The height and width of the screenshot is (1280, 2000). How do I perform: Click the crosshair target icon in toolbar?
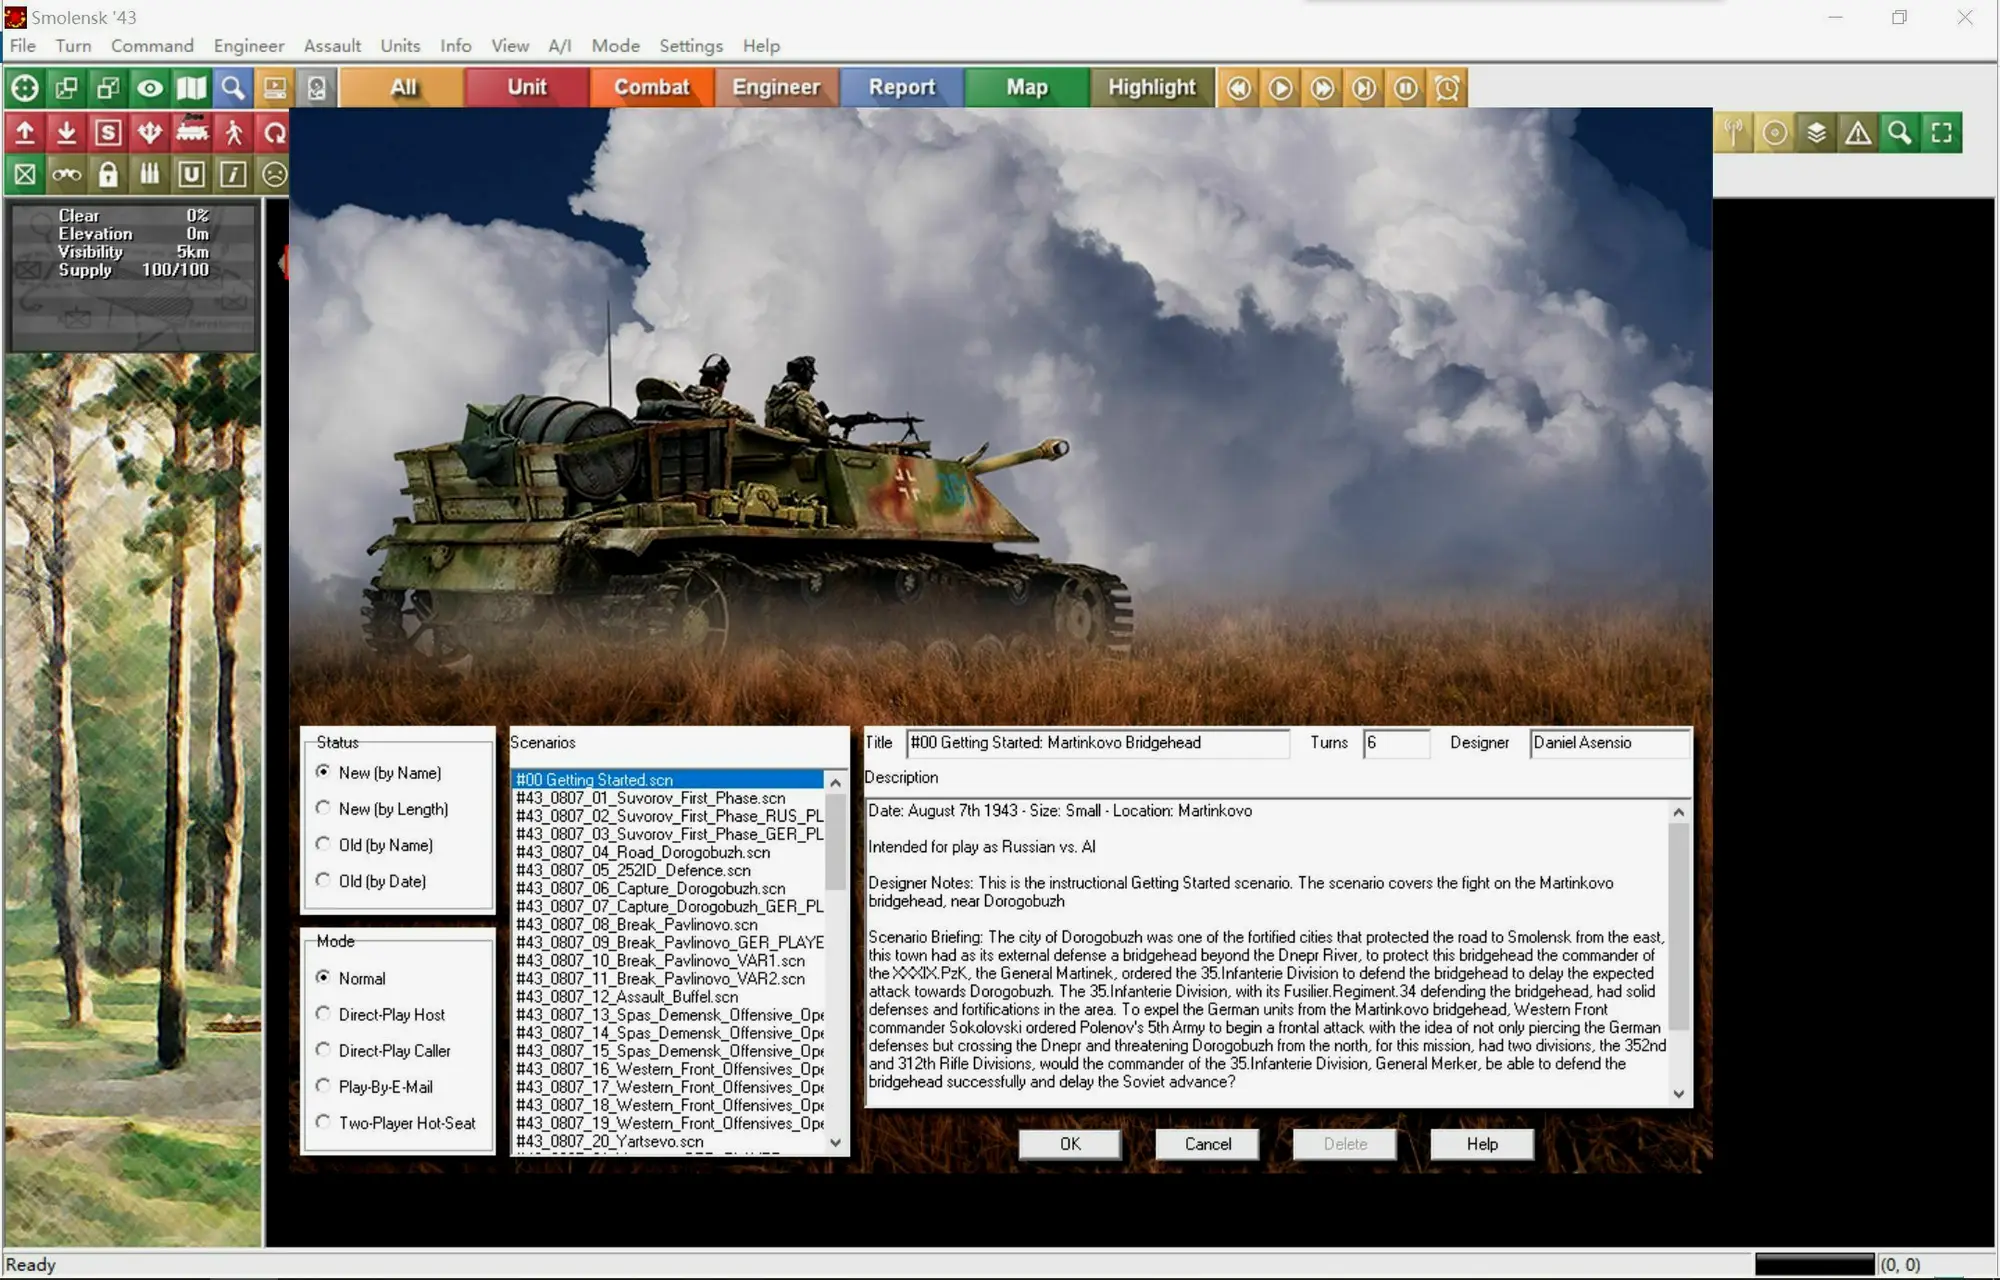click(25, 88)
